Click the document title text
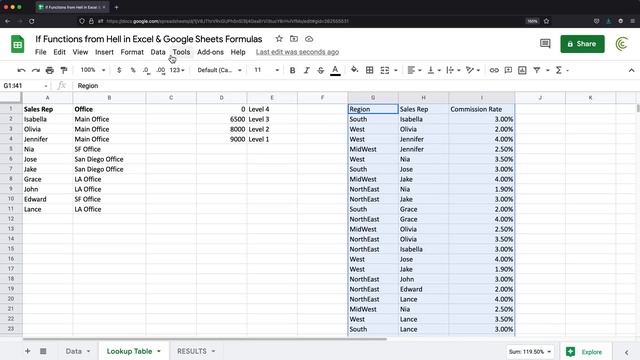 coord(149,39)
